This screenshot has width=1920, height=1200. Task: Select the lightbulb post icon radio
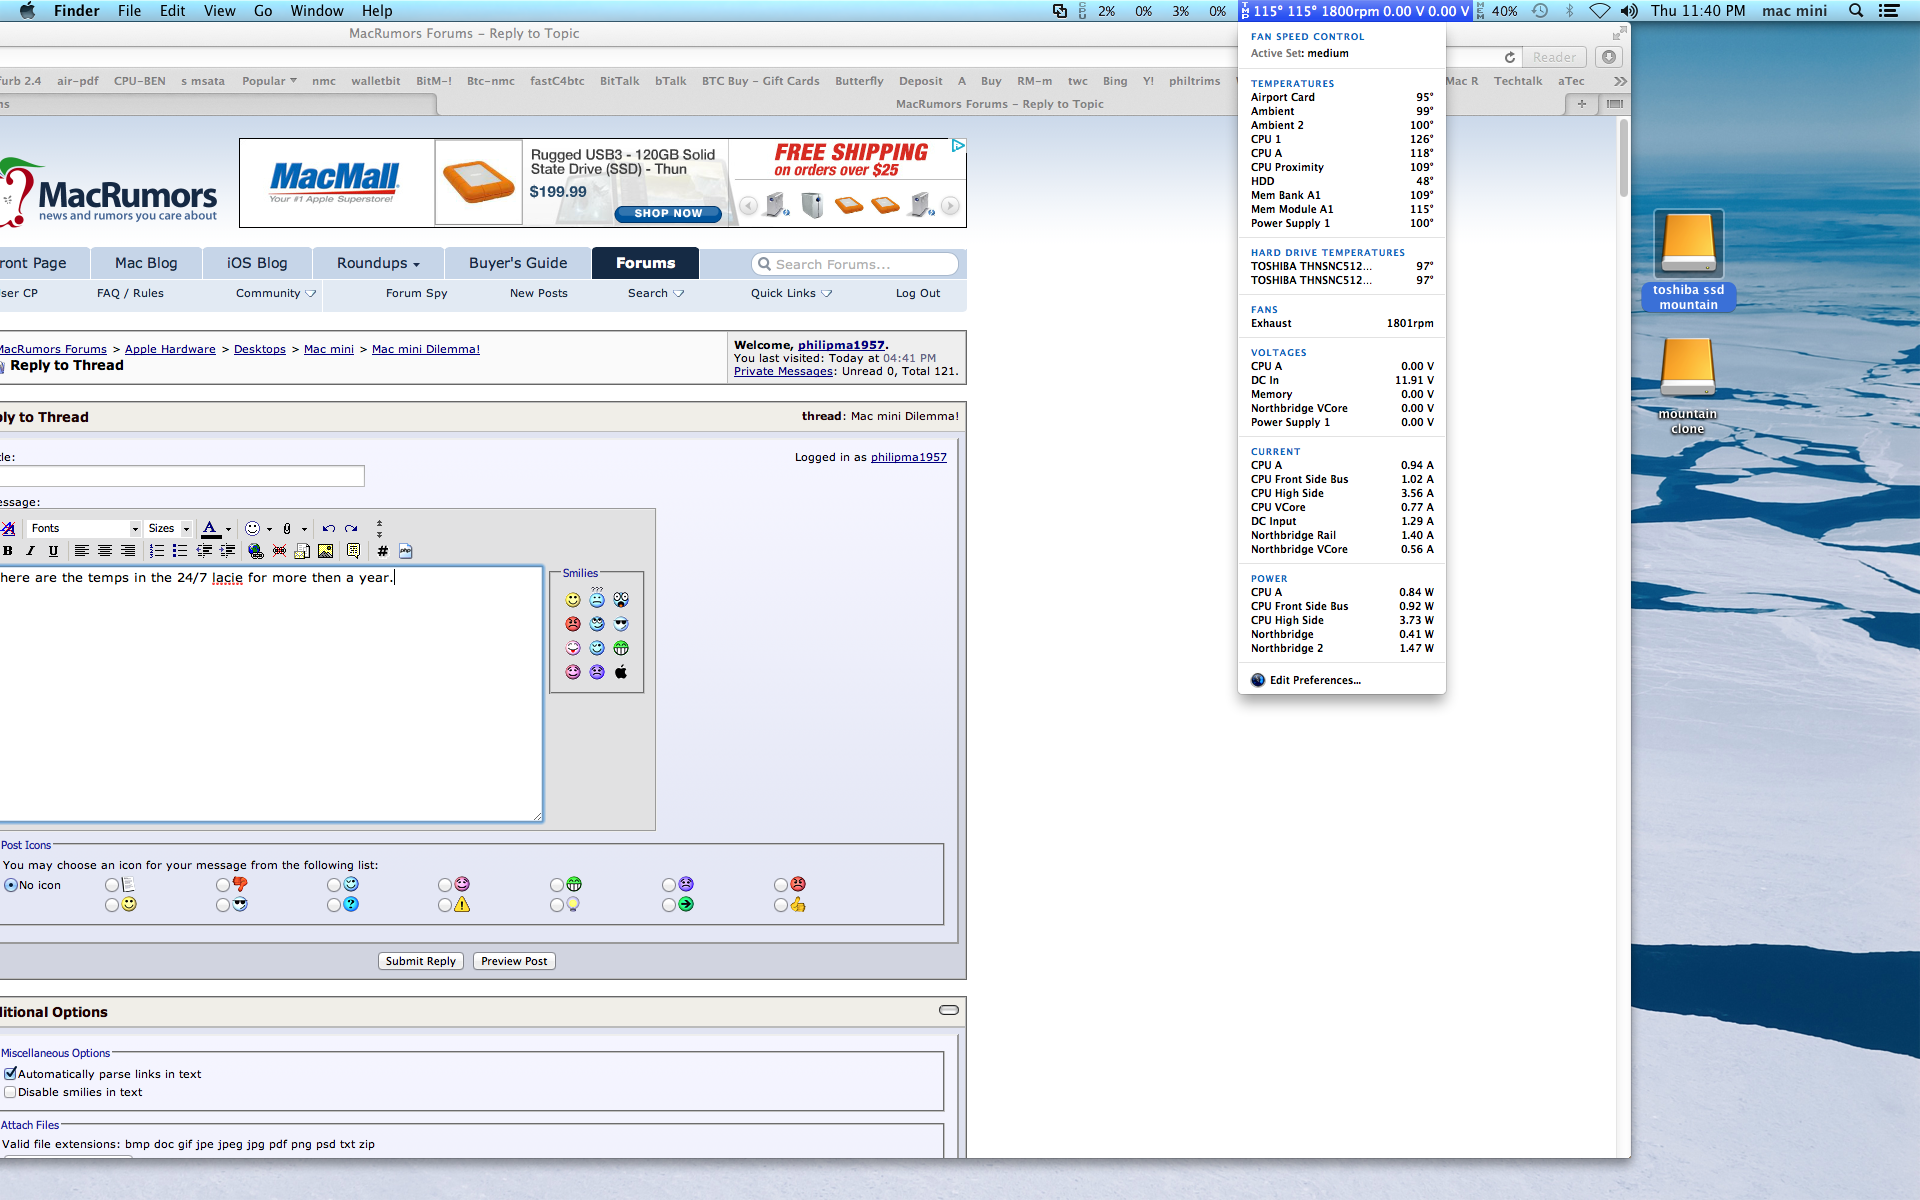(x=557, y=905)
